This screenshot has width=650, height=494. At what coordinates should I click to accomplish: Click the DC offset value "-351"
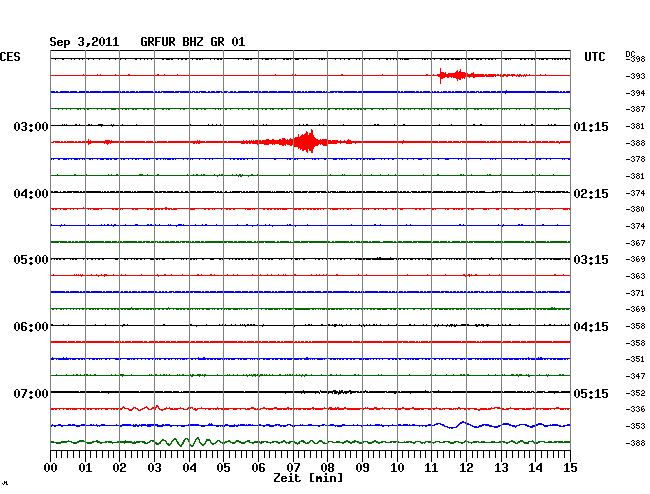(x=635, y=359)
